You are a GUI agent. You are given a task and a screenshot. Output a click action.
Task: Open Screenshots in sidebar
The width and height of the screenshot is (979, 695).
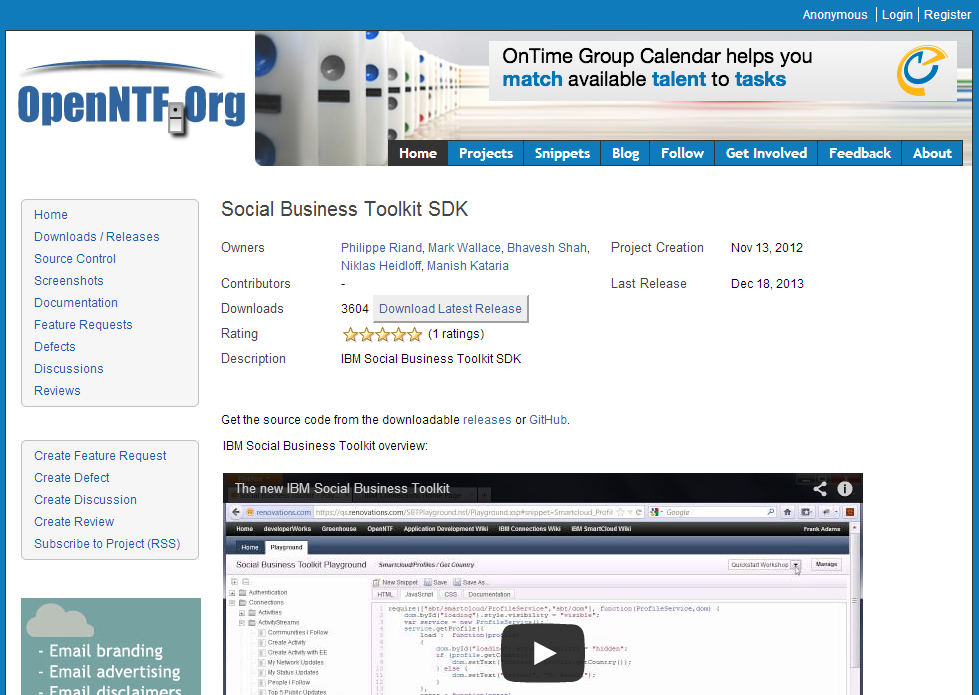click(x=69, y=280)
